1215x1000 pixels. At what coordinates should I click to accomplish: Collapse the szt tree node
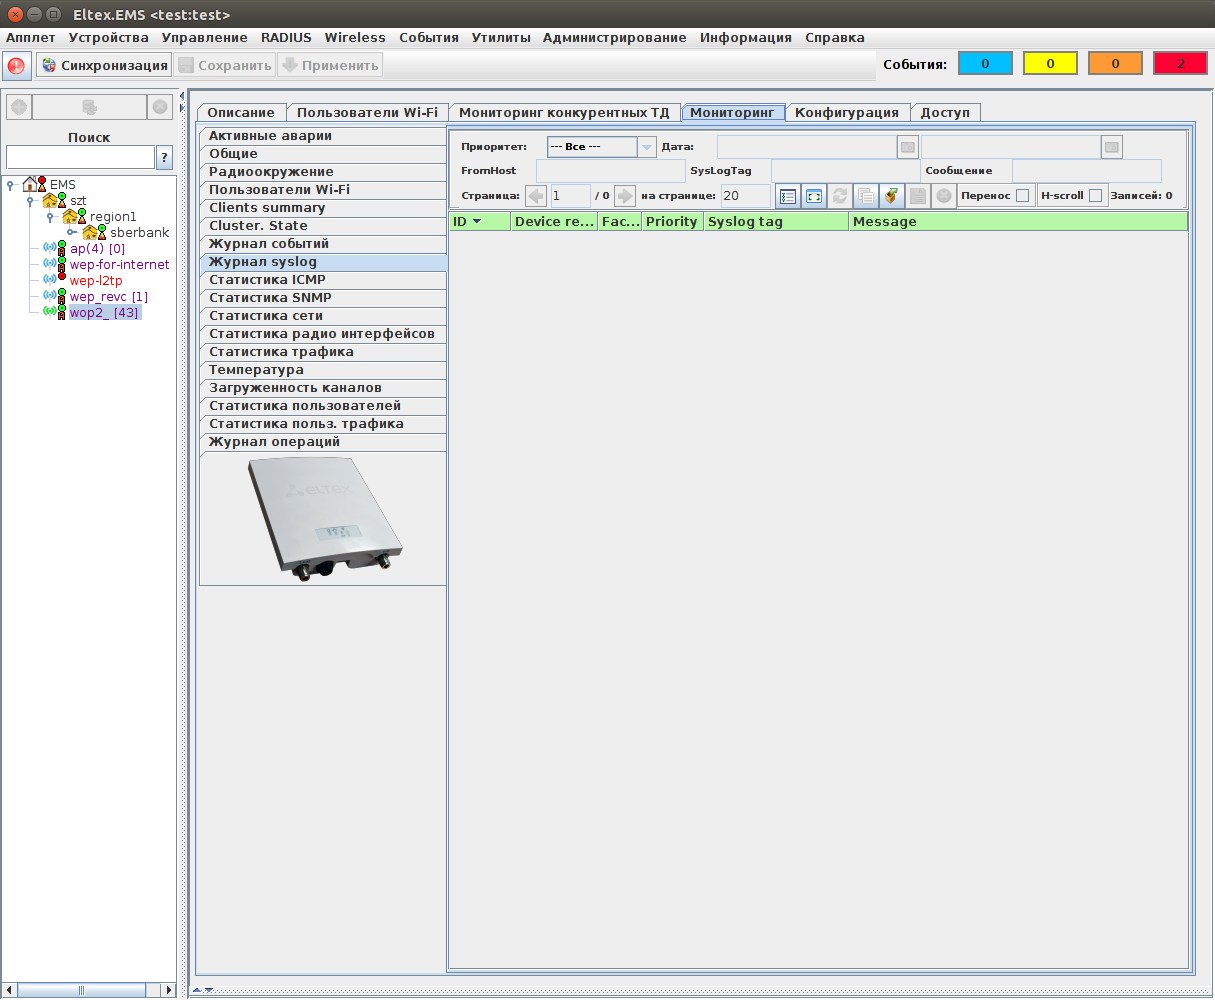31,201
